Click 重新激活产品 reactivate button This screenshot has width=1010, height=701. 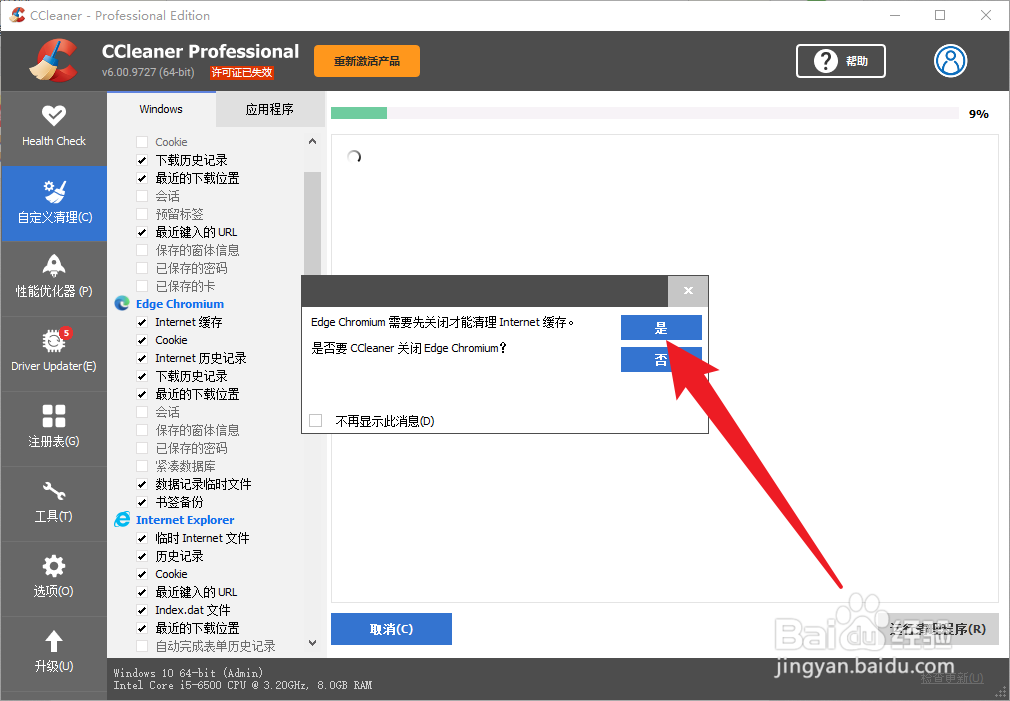click(x=367, y=61)
